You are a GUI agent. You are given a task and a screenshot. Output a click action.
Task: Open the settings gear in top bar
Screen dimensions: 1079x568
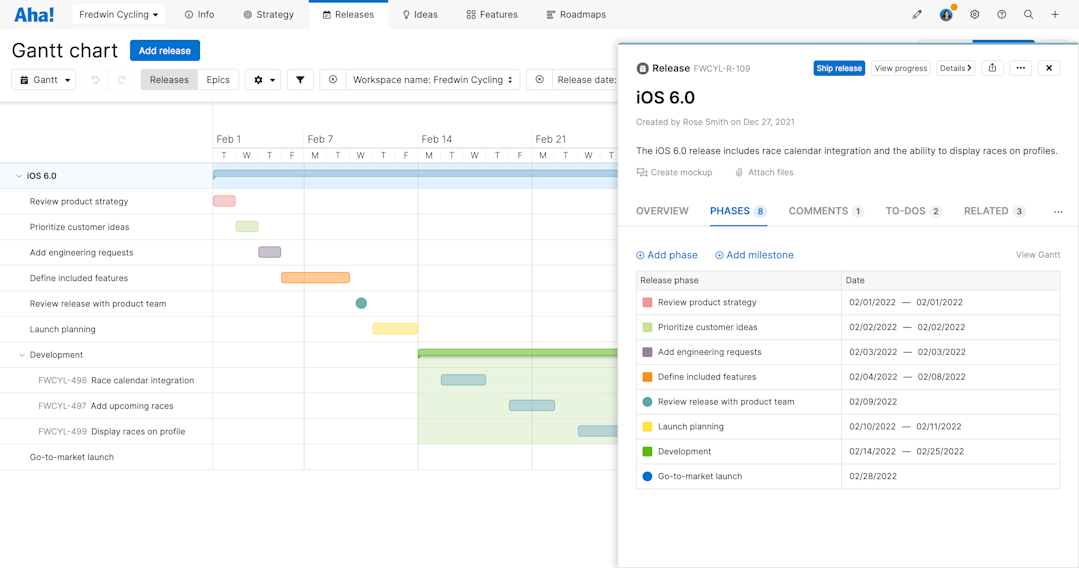coord(974,14)
